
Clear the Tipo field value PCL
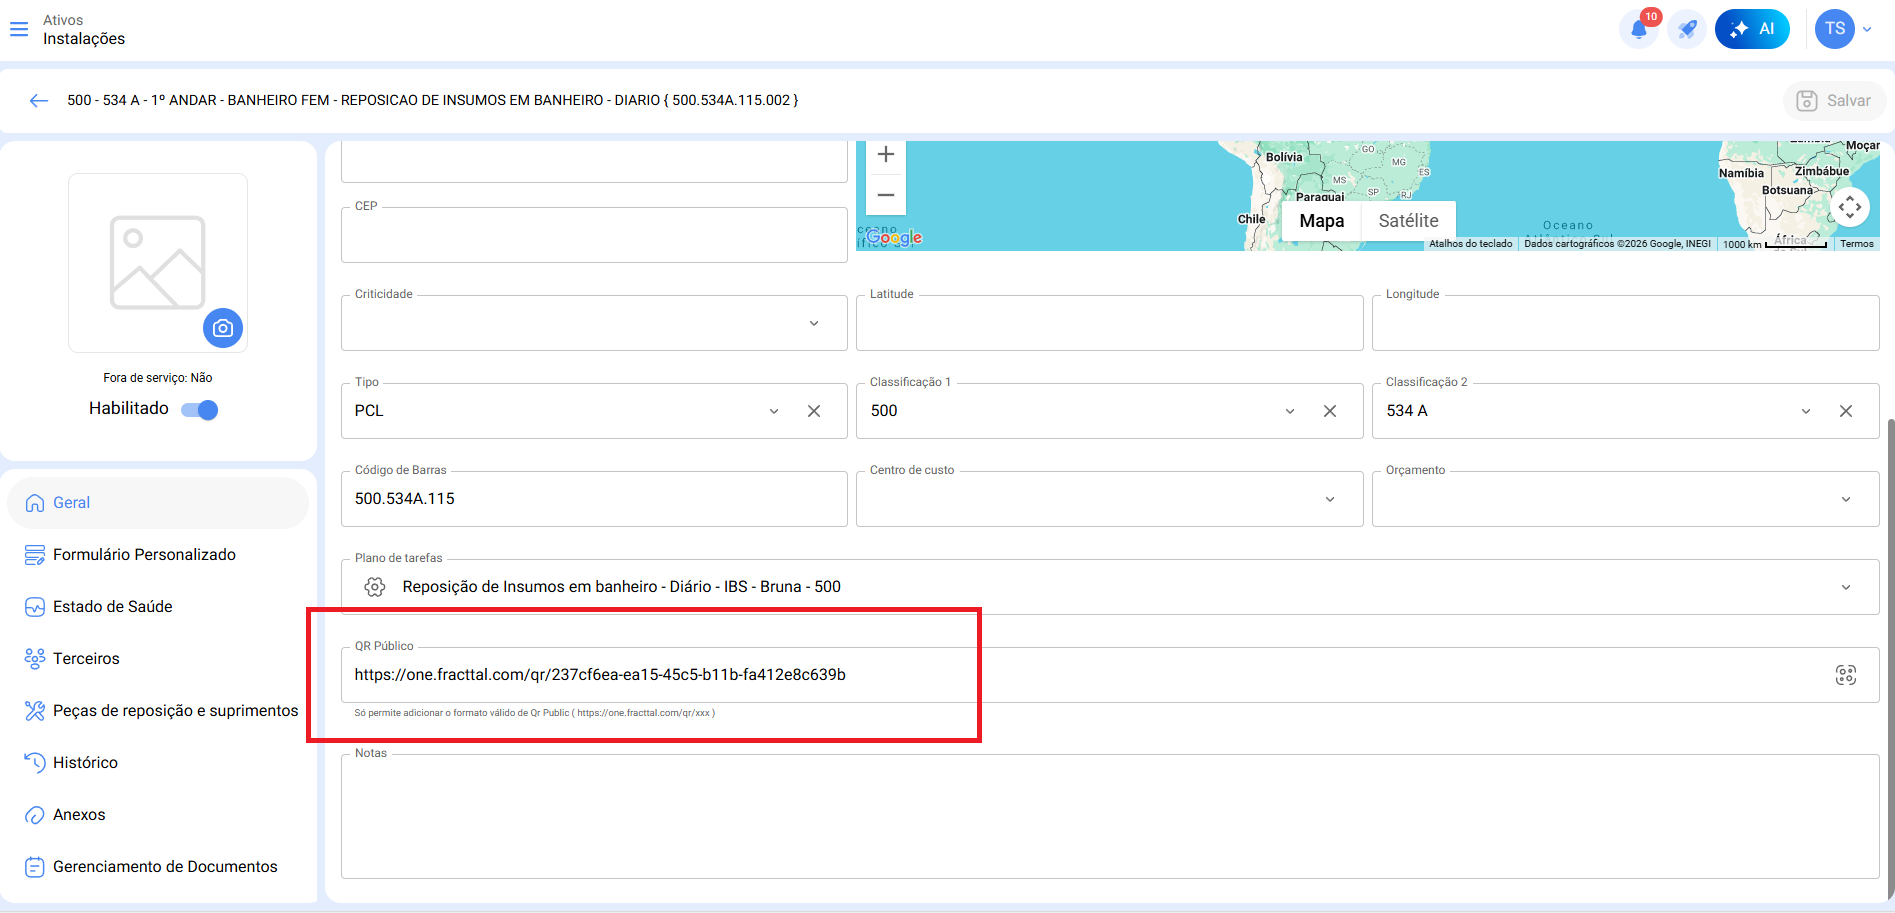pyautogui.click(x=814, y=411)
